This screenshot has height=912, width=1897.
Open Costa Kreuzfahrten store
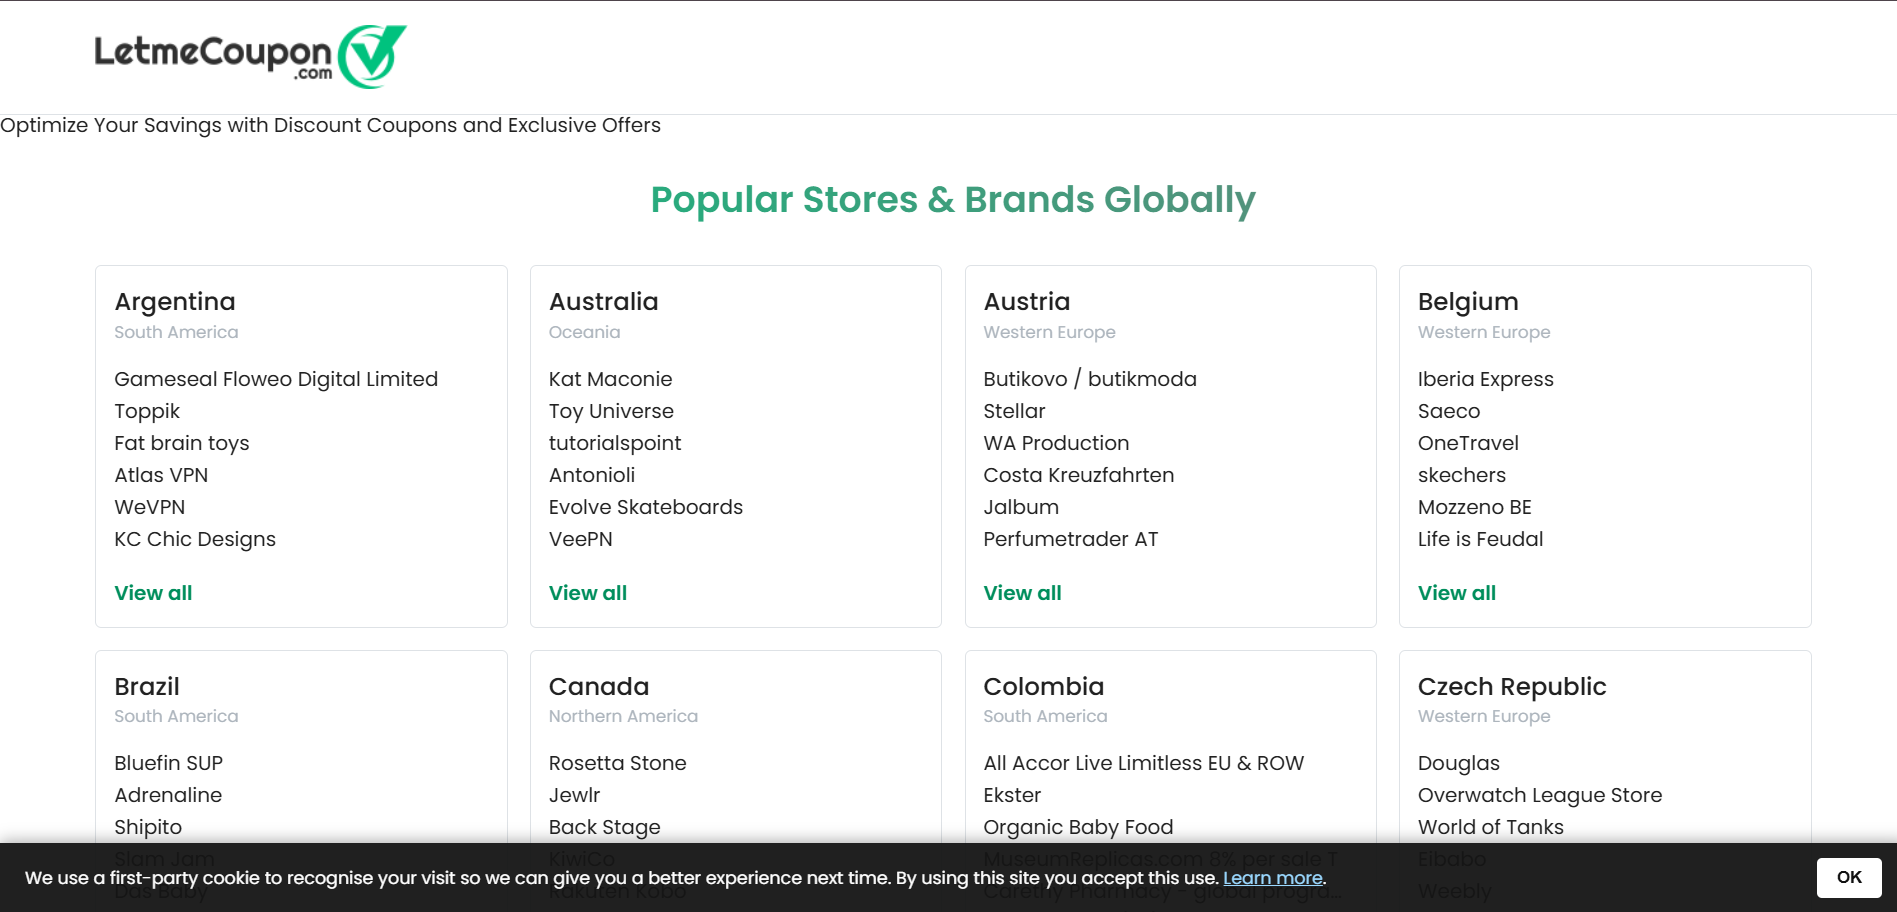(1079, 475)
